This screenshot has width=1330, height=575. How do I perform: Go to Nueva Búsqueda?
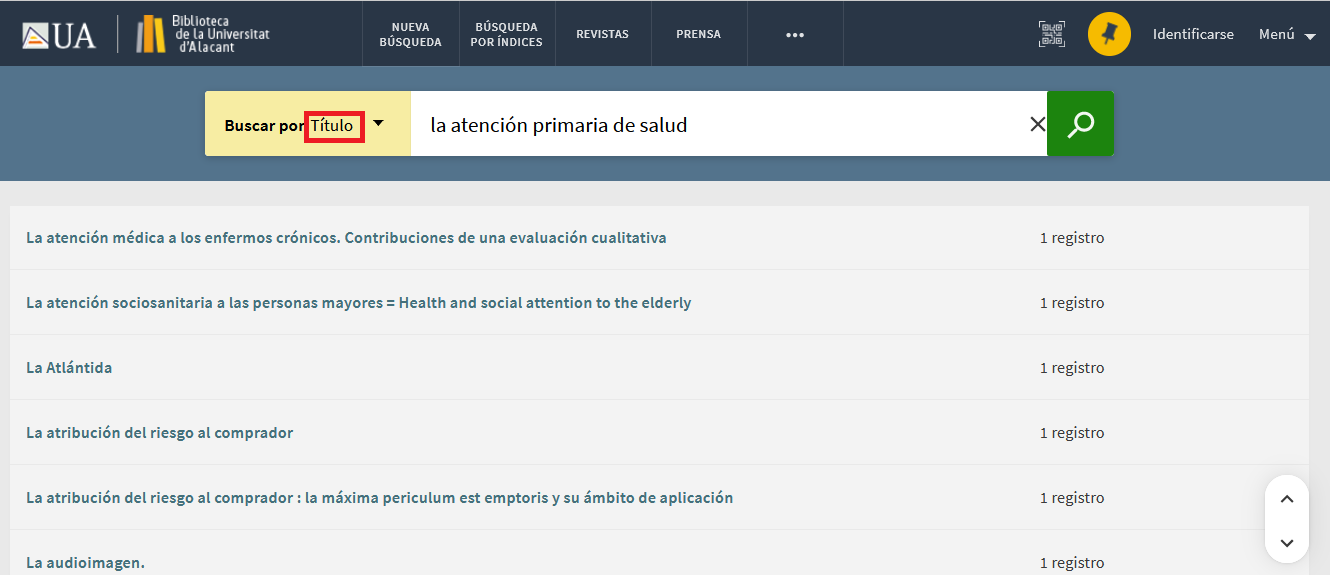click(410, 34)
